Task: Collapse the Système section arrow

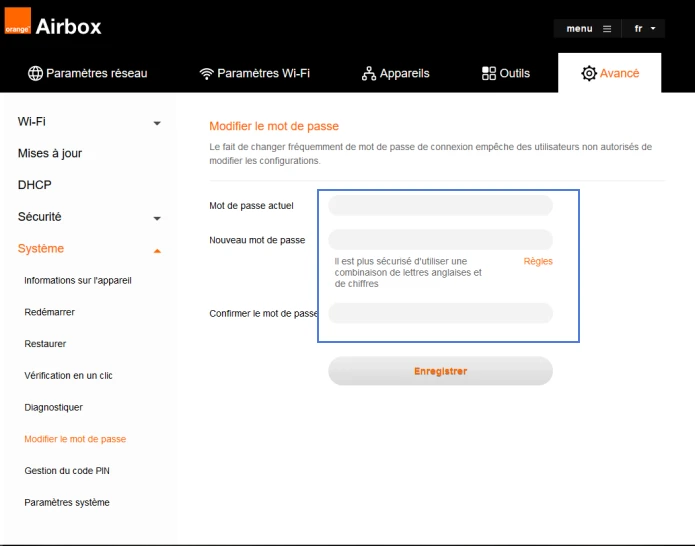Action: (x=157, y=251)
